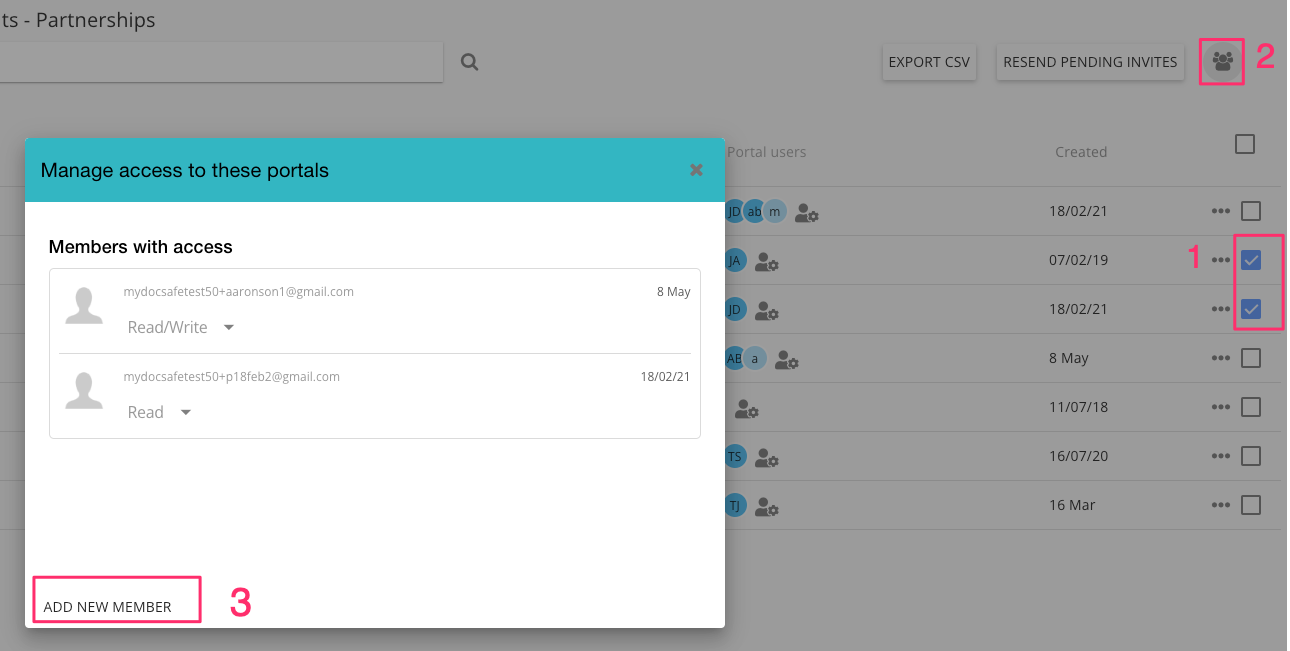Click the EXPORT CSV button

[x=929, y=62]
